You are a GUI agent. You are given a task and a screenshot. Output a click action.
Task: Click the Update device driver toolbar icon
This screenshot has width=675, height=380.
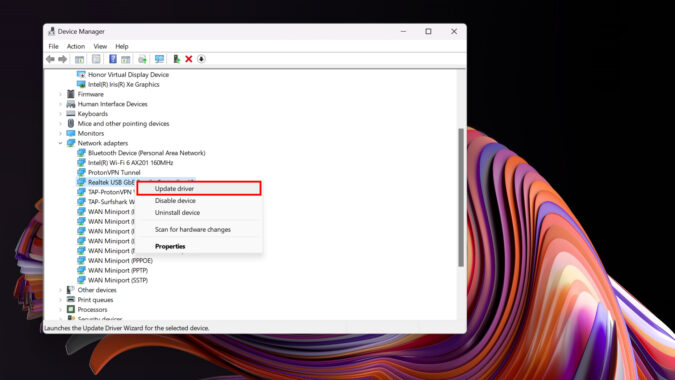(x=142, y=59)
